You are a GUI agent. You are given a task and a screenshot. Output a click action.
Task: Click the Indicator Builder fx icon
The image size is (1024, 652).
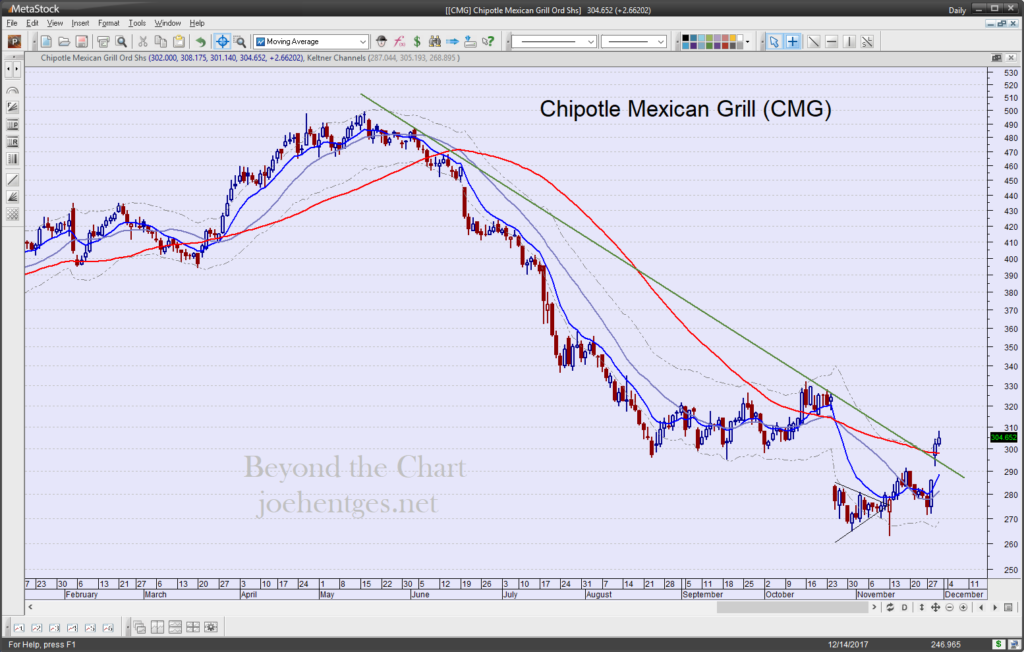tap(399, 42)
